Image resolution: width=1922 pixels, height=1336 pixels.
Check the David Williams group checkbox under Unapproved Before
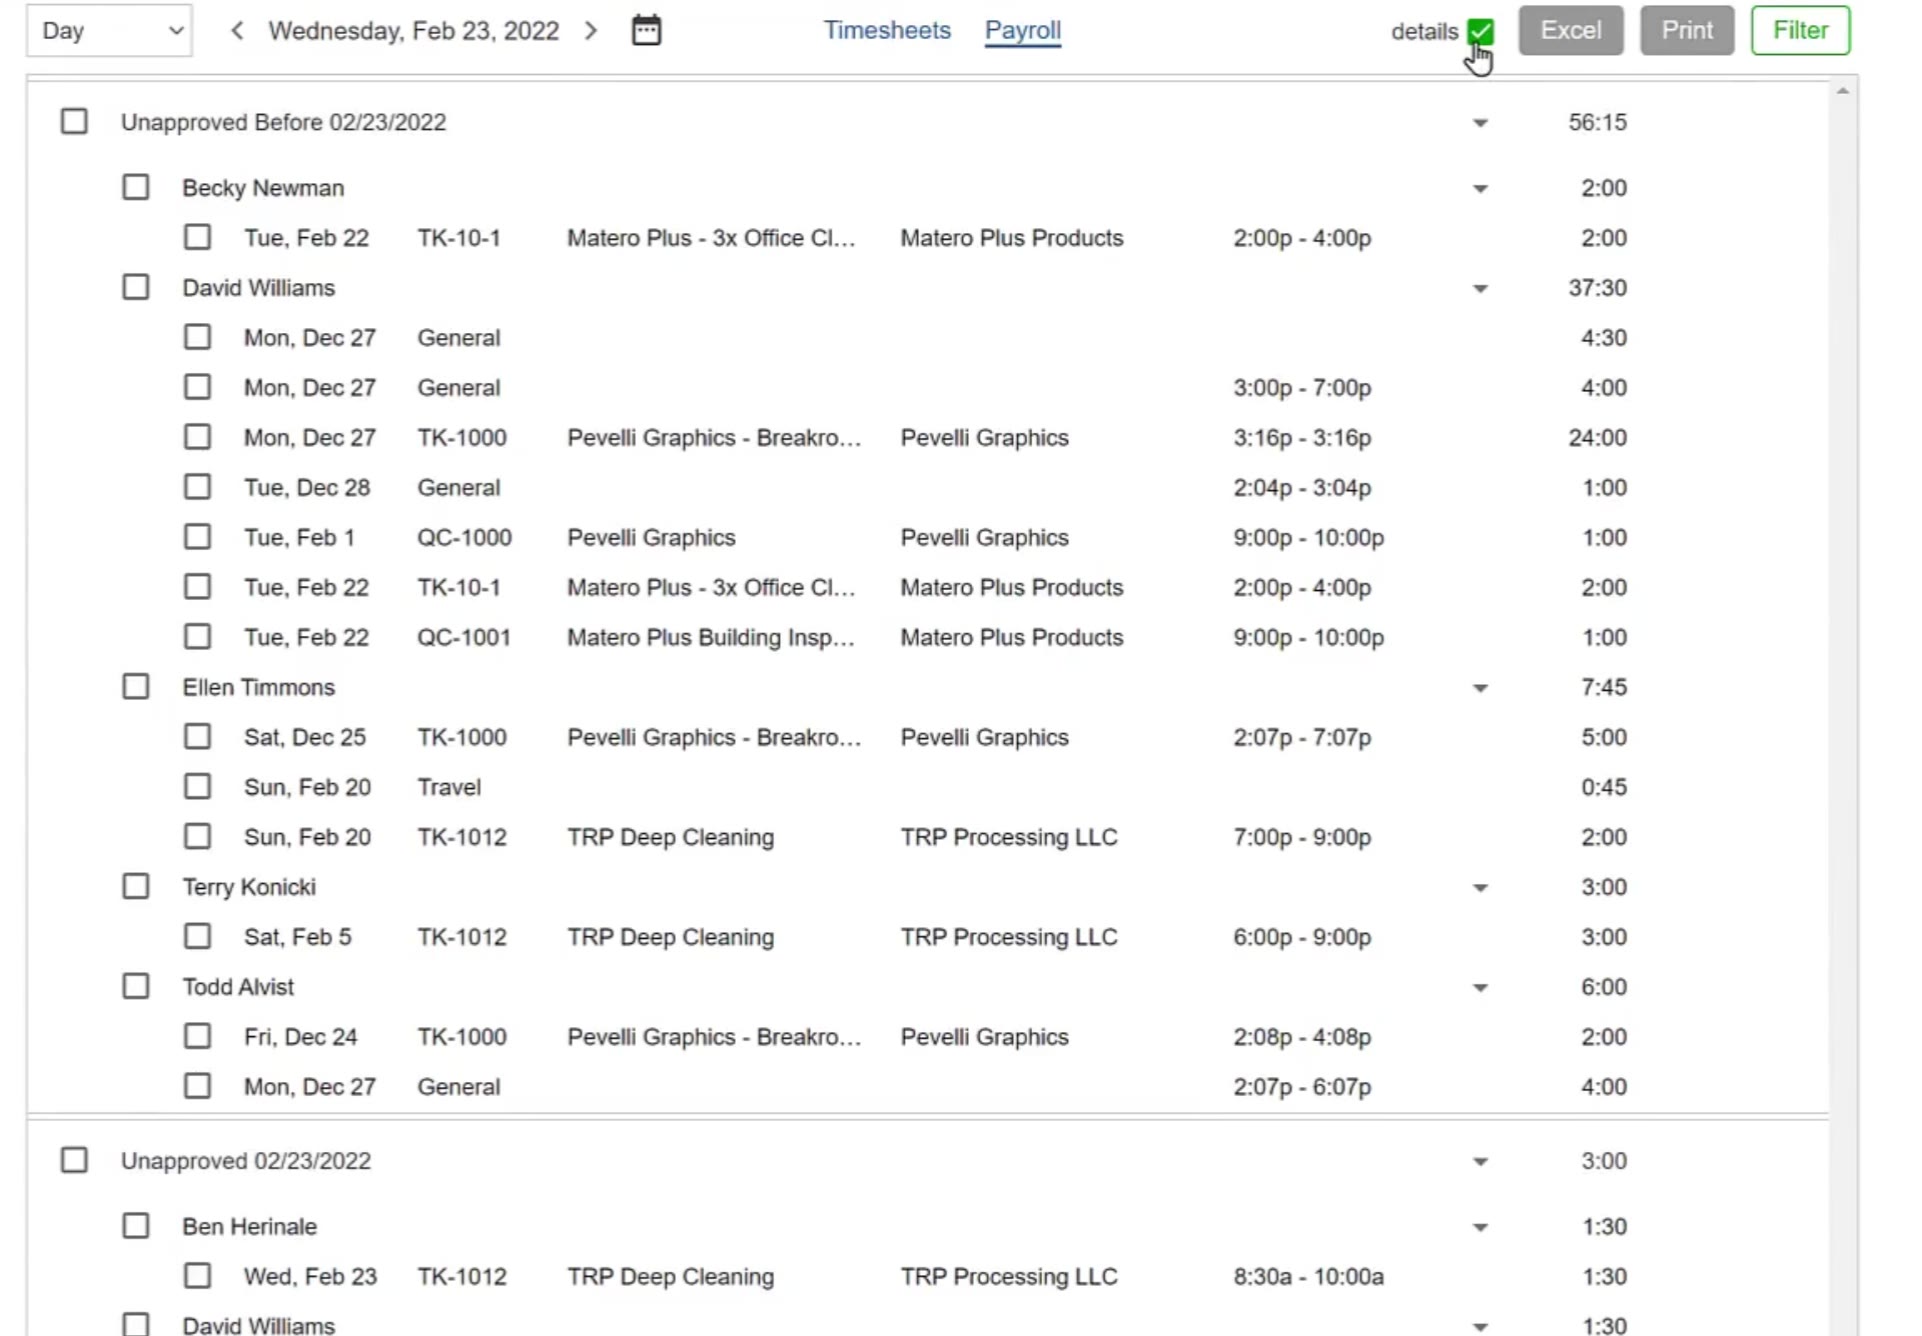pos(136,288)
